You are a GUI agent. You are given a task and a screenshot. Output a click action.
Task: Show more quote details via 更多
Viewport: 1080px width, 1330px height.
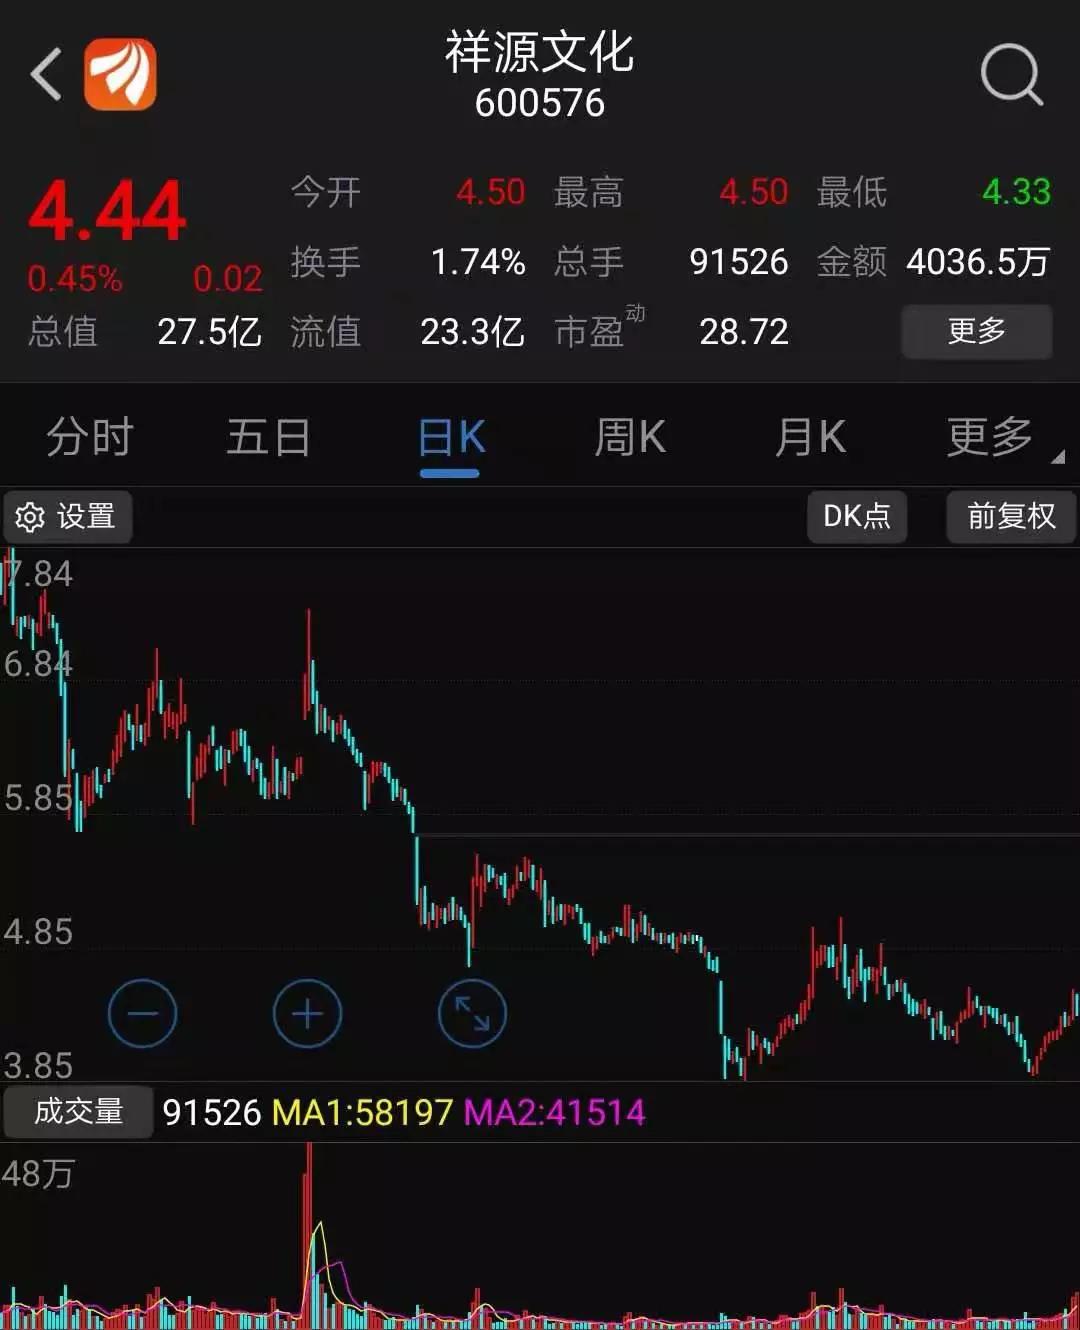click(x=977, y=331)
